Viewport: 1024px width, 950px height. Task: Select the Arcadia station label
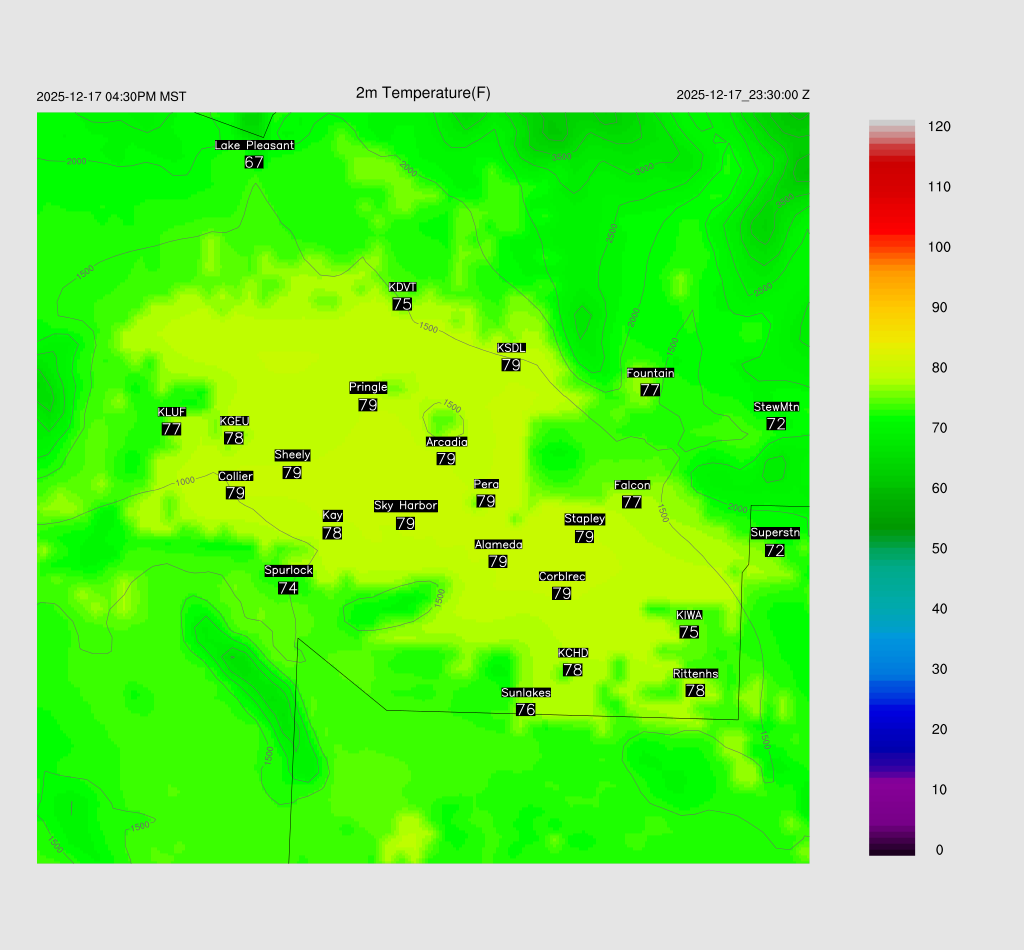[446, 442]
